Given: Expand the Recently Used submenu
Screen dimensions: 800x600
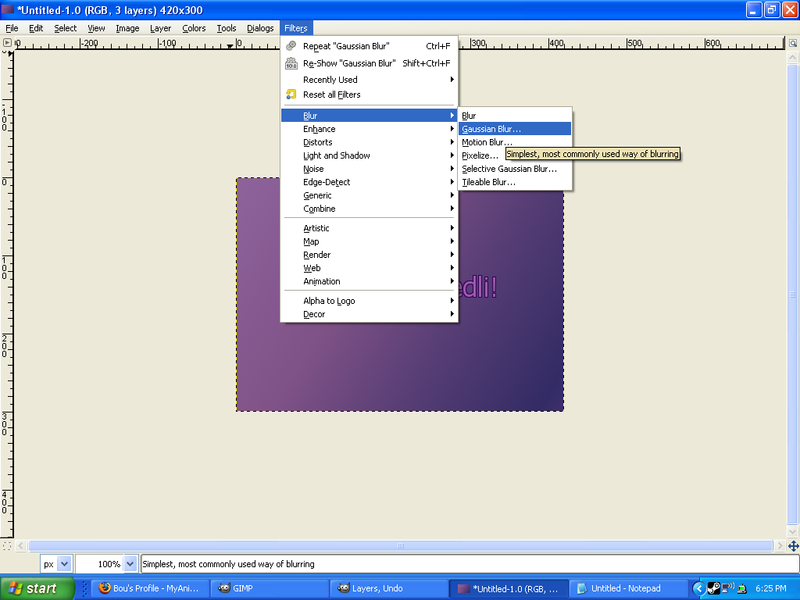Looking at the screenshot, I should (369, 80).
